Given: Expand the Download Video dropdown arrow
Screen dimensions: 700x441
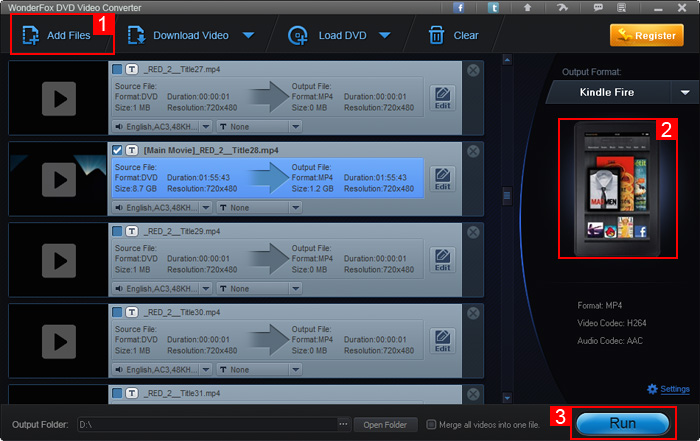Looking at the screenshot, I should [x=248, y=35].
